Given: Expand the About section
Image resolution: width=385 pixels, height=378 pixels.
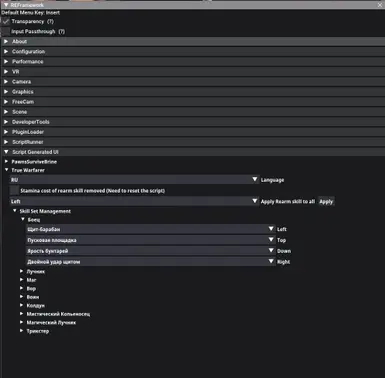Looking at the screenshot, I should point(193,41).
